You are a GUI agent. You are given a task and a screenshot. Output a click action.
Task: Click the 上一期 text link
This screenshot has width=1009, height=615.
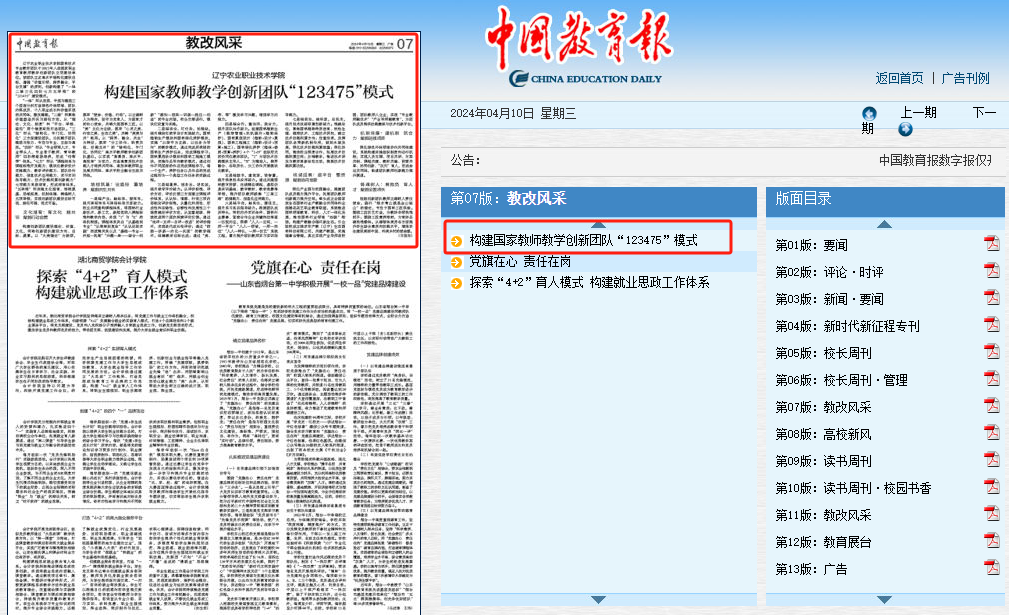pos(918,113)
